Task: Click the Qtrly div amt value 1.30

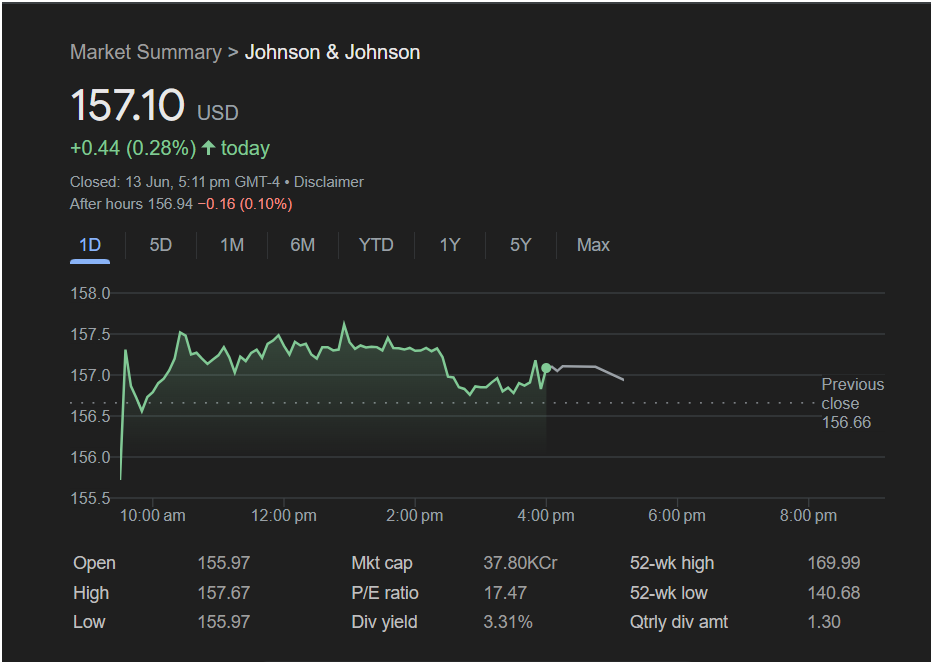Action: tap(824, 622)
